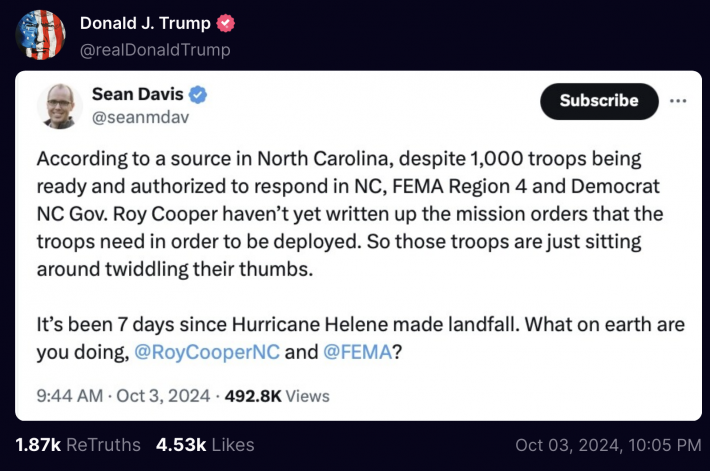Open the three-dot more options menu
This screenshot has width=710, height=471.
coord(678,101)
